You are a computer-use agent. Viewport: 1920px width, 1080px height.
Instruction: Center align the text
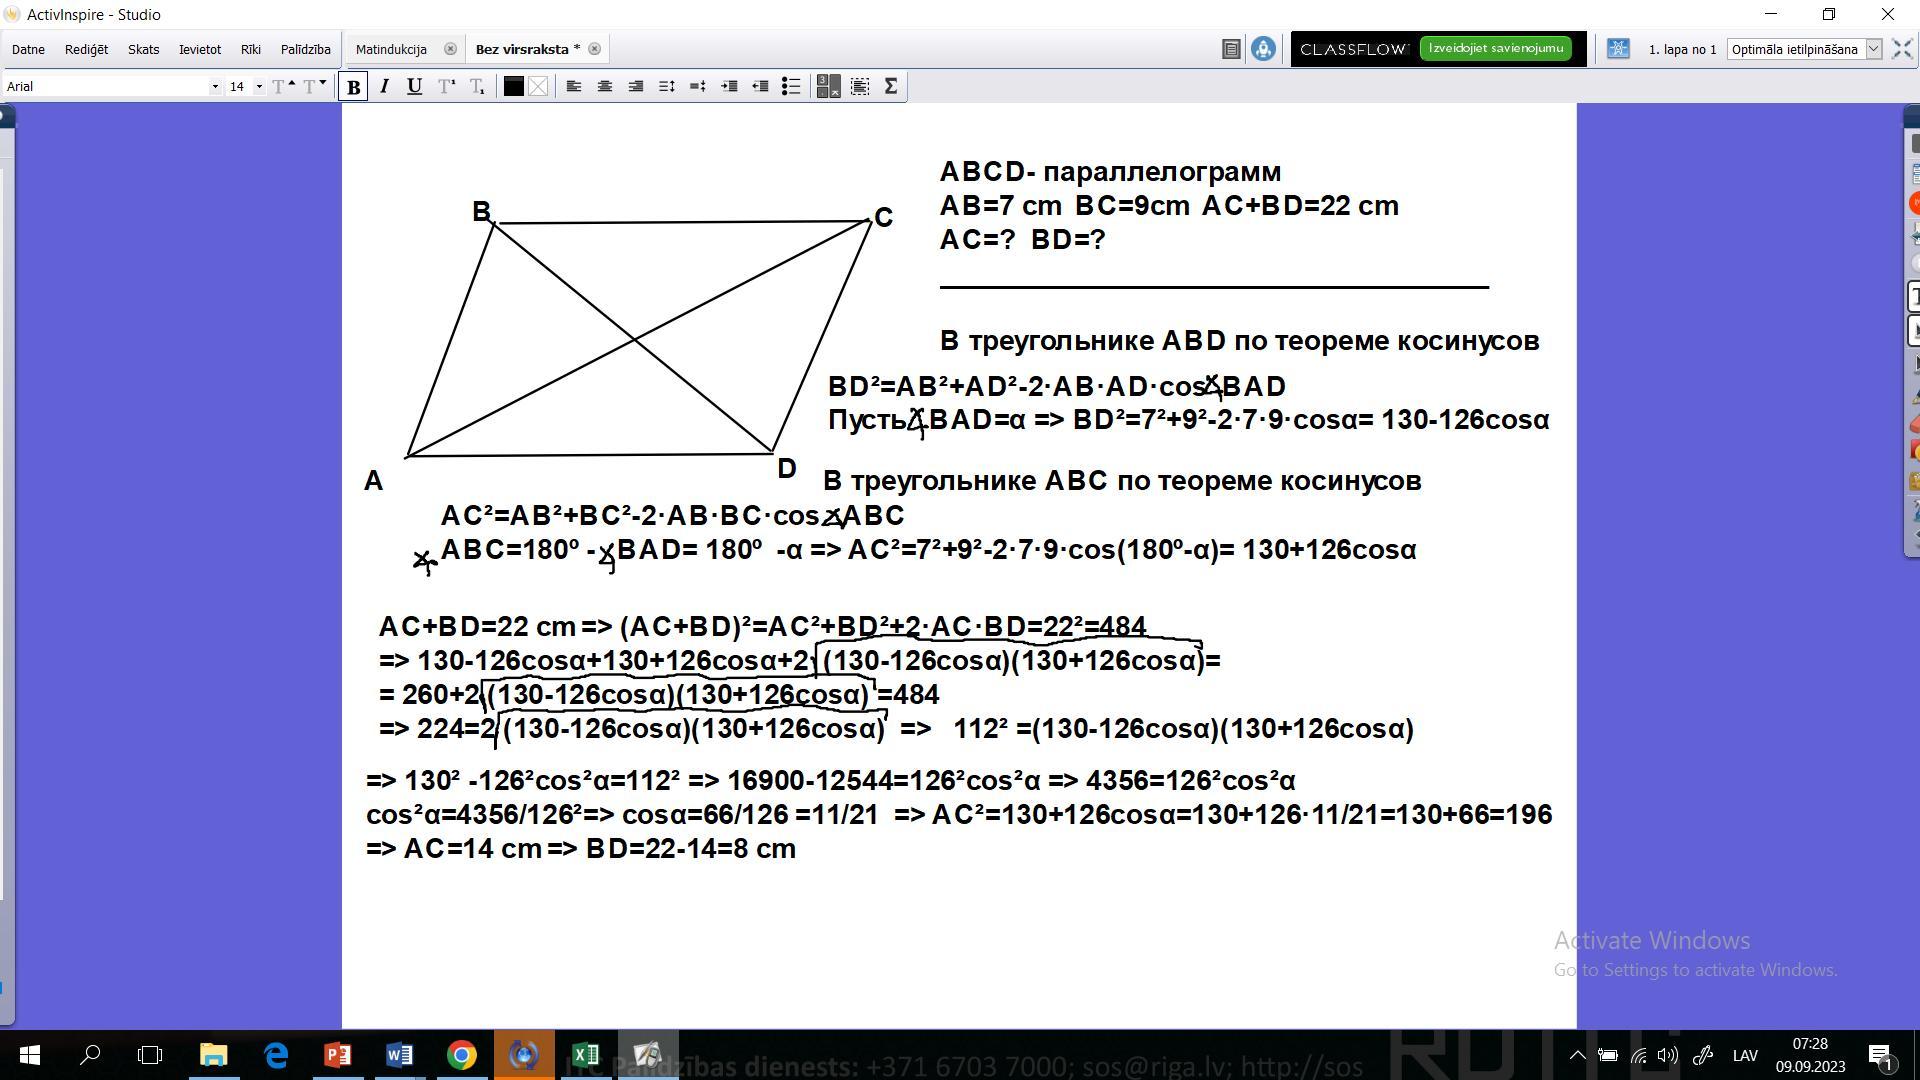605,87
